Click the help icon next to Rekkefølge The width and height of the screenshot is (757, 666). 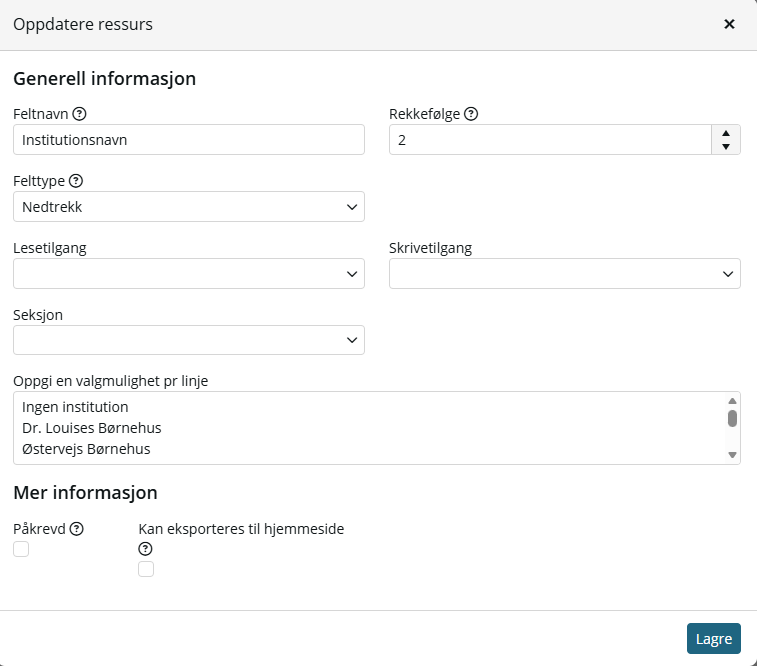(471, 114)
